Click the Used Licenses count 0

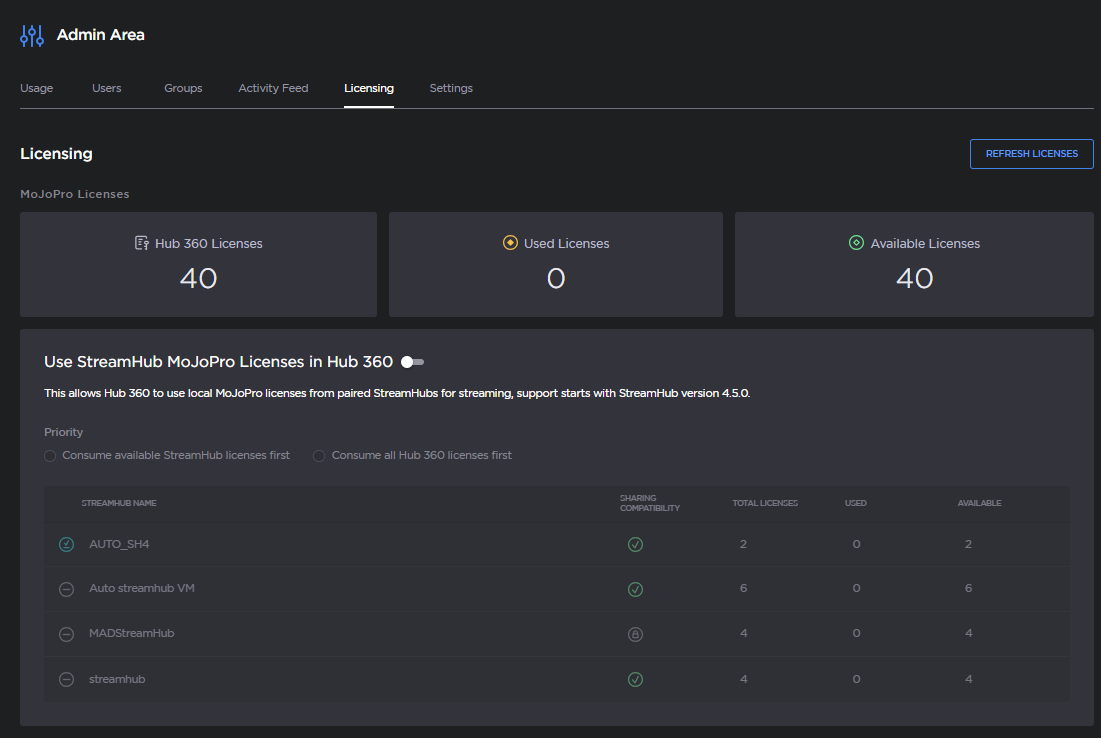pyautogui.click(x=556, y=279)
